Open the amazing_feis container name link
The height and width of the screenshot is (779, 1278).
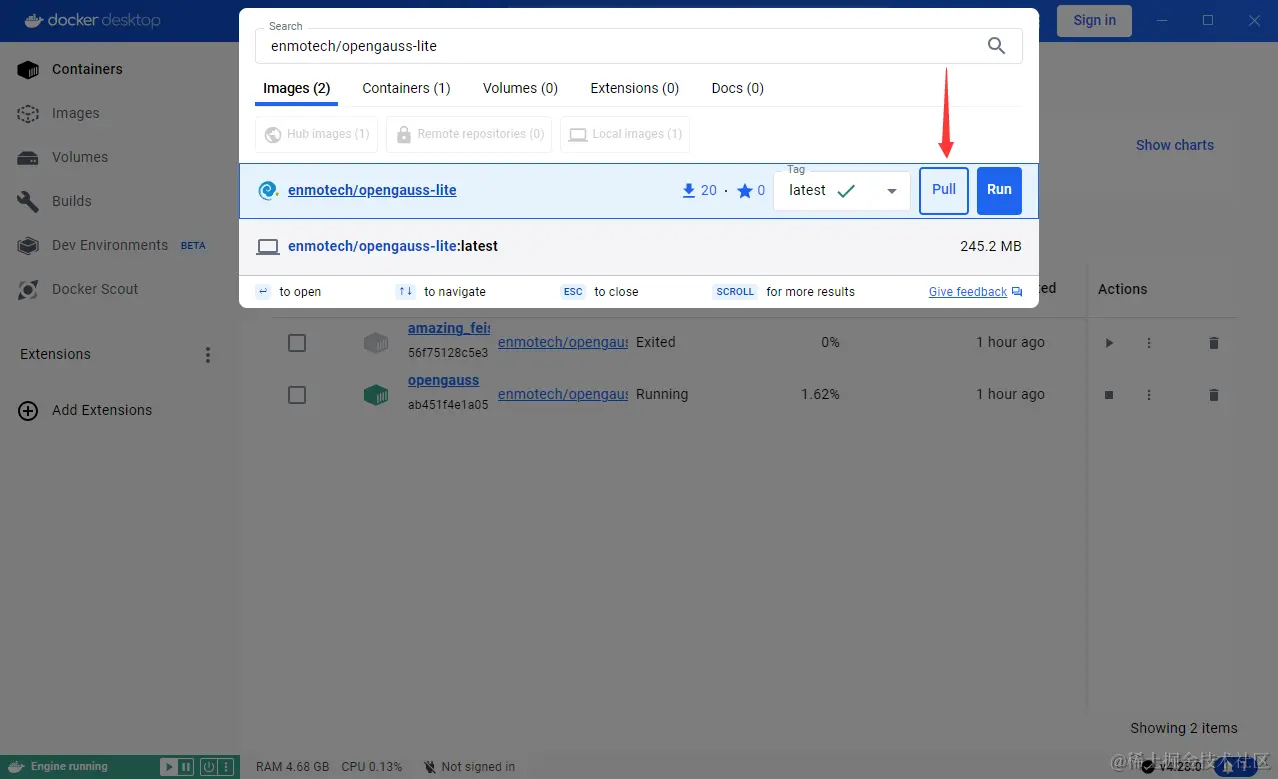(x=448, y=328)
